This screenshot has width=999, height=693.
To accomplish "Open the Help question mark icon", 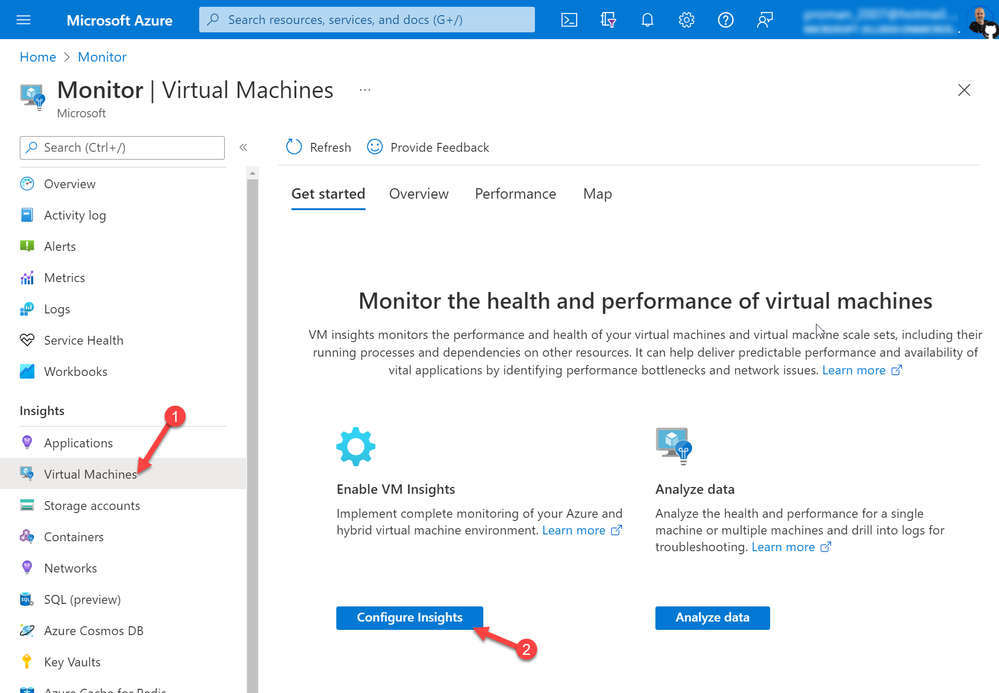I will click(725, 20).
